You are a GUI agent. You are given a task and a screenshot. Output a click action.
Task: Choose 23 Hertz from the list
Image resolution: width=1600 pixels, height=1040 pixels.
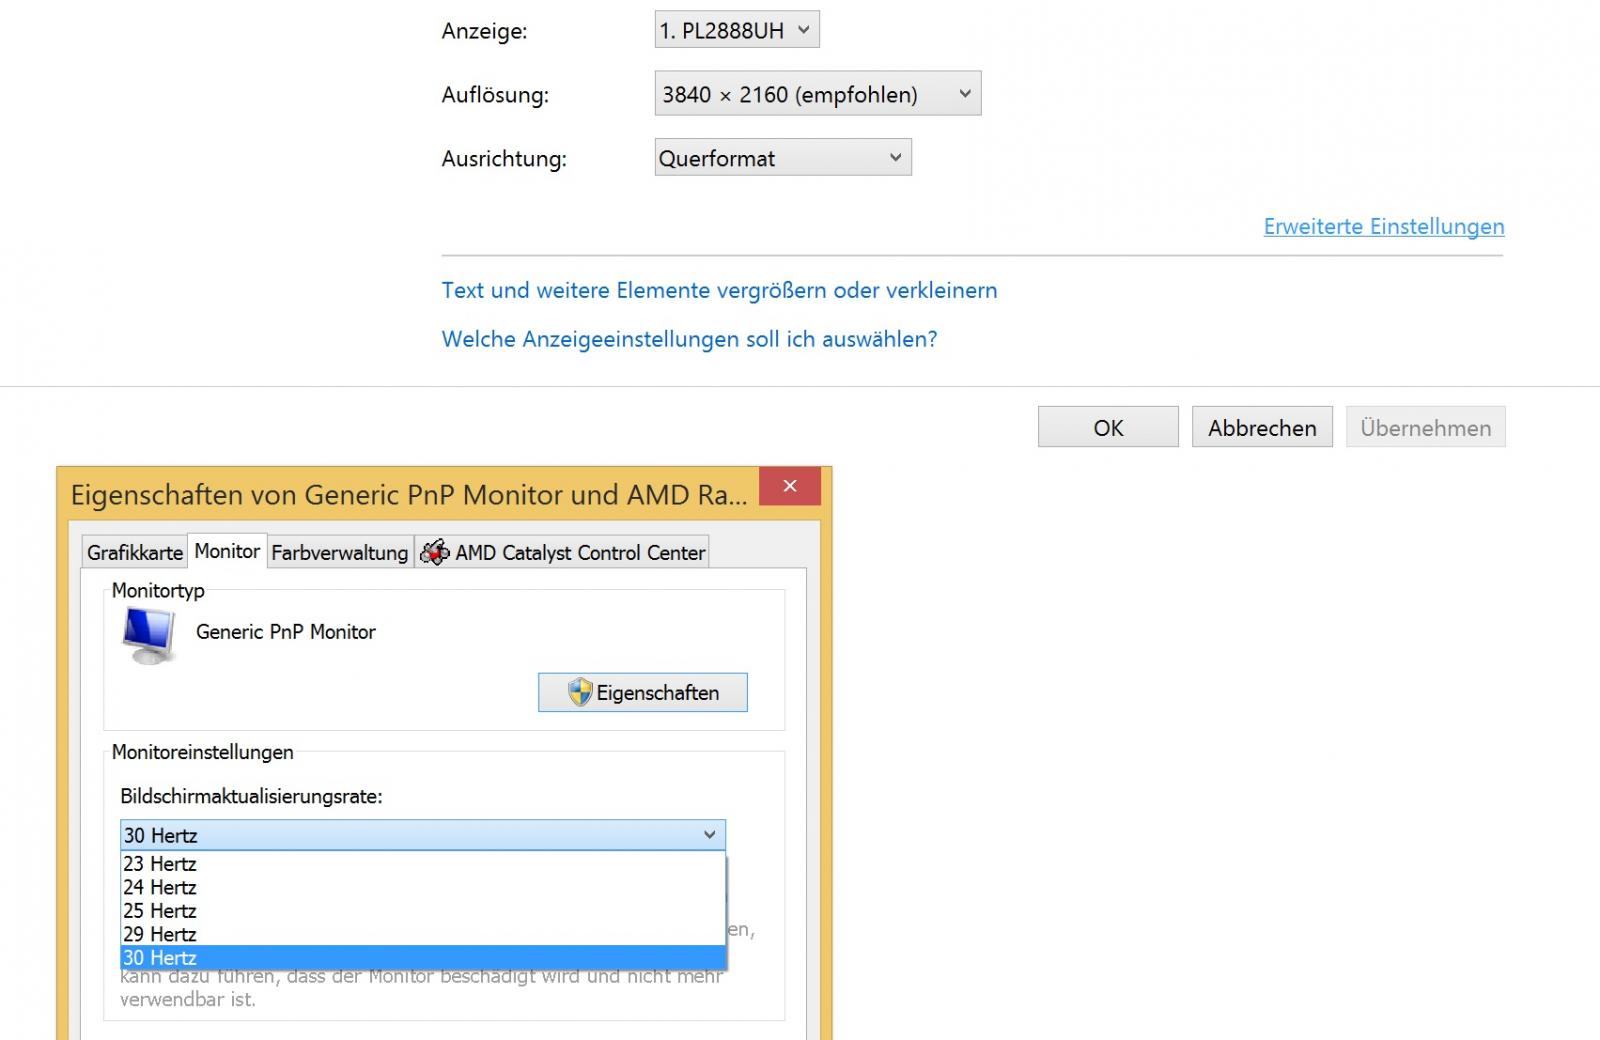(422, 863)
